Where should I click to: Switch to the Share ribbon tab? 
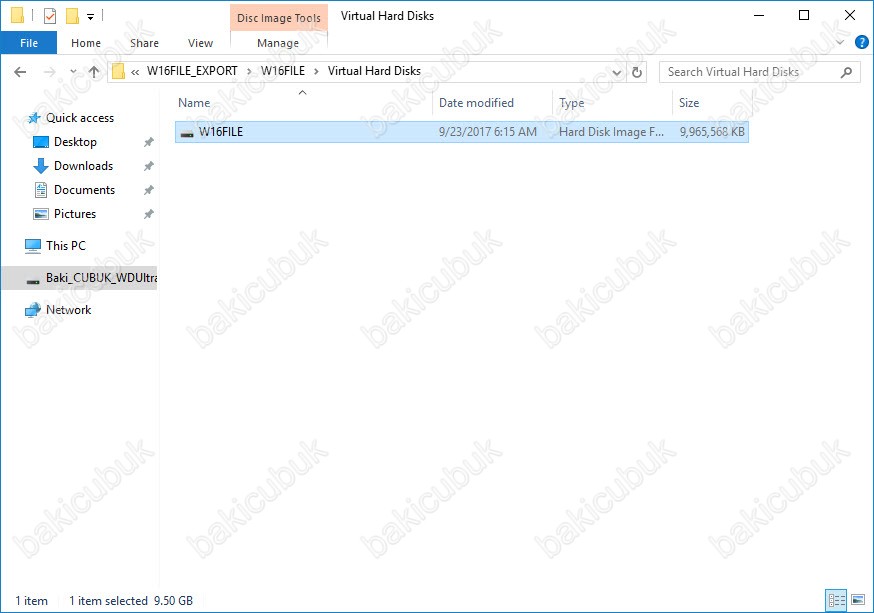click(144, 43)
